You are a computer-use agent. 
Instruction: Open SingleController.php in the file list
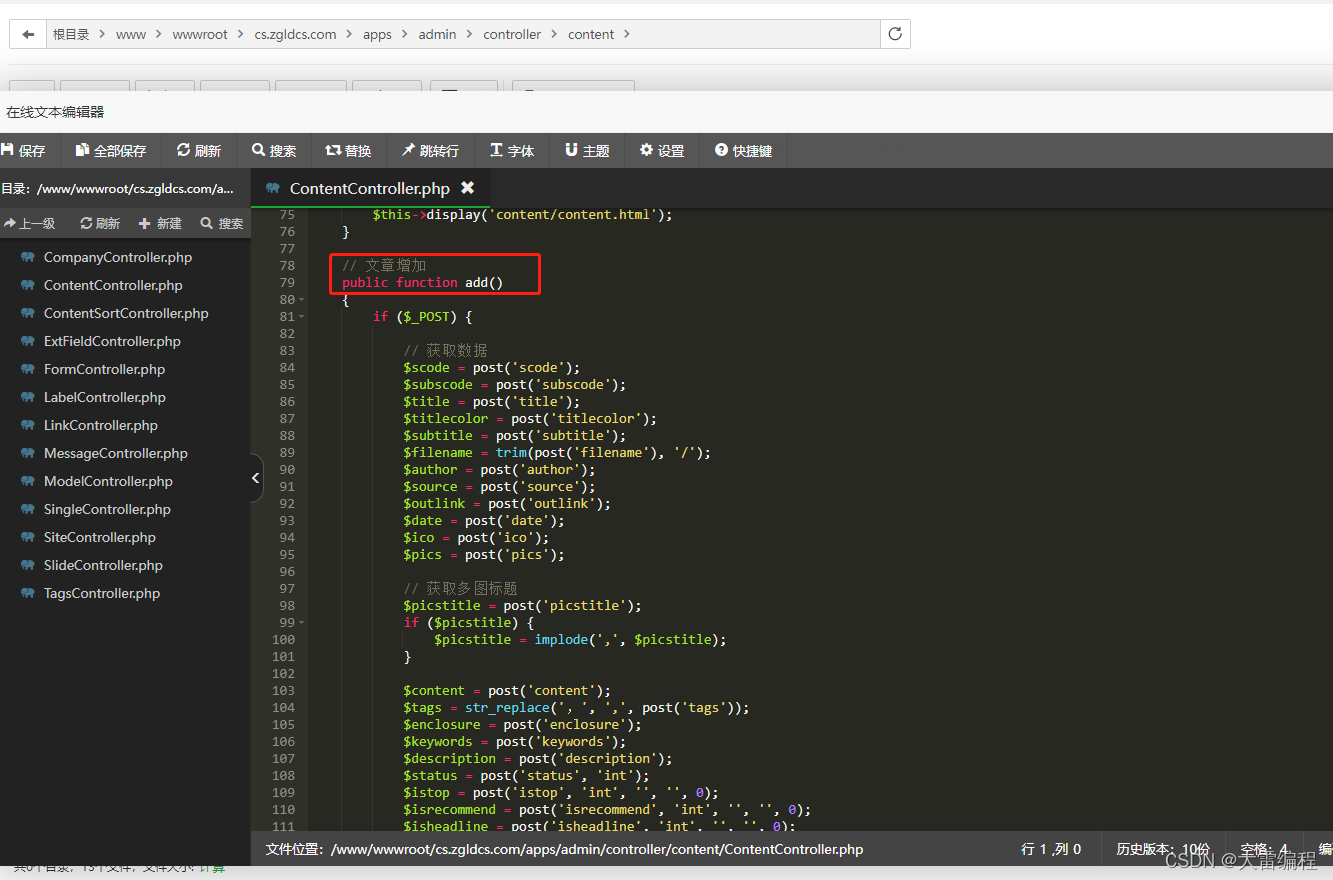click(107, 509)
